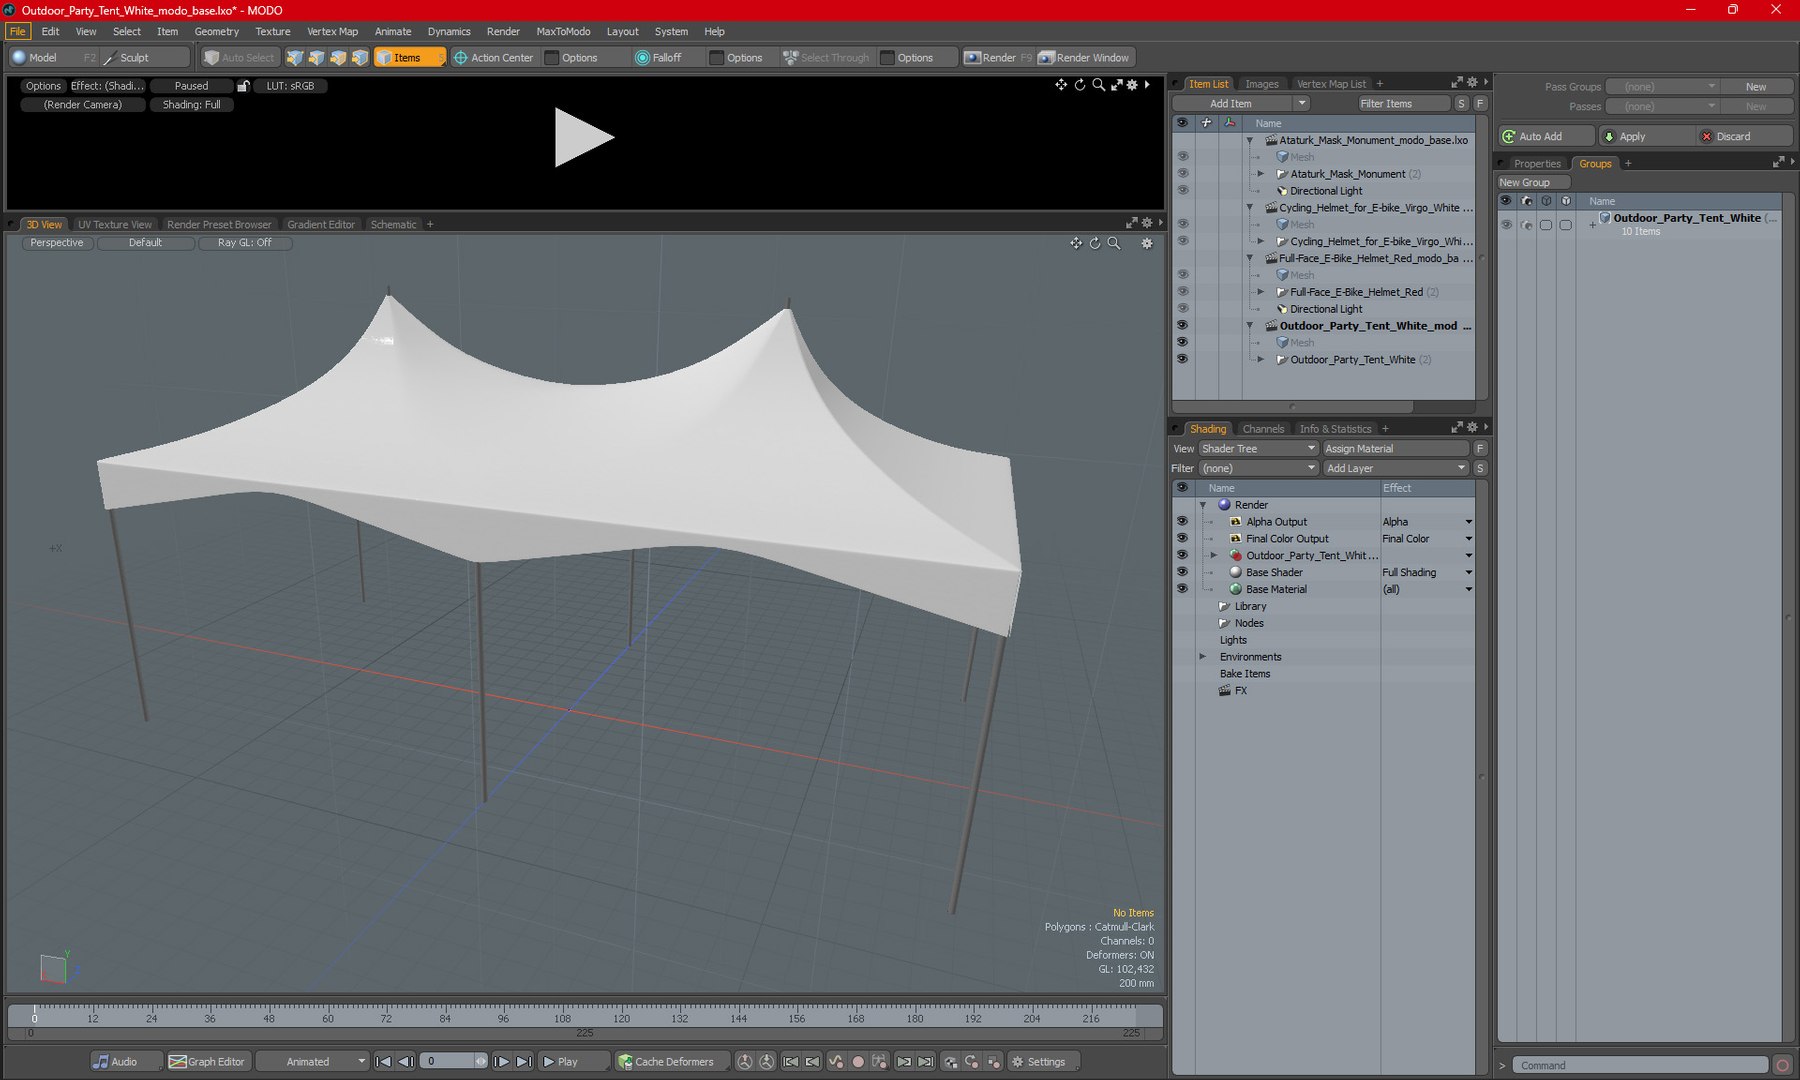Toggle visibility of Alpha Output layer
This screenshot has height=1080, width=1800.
1182,522
